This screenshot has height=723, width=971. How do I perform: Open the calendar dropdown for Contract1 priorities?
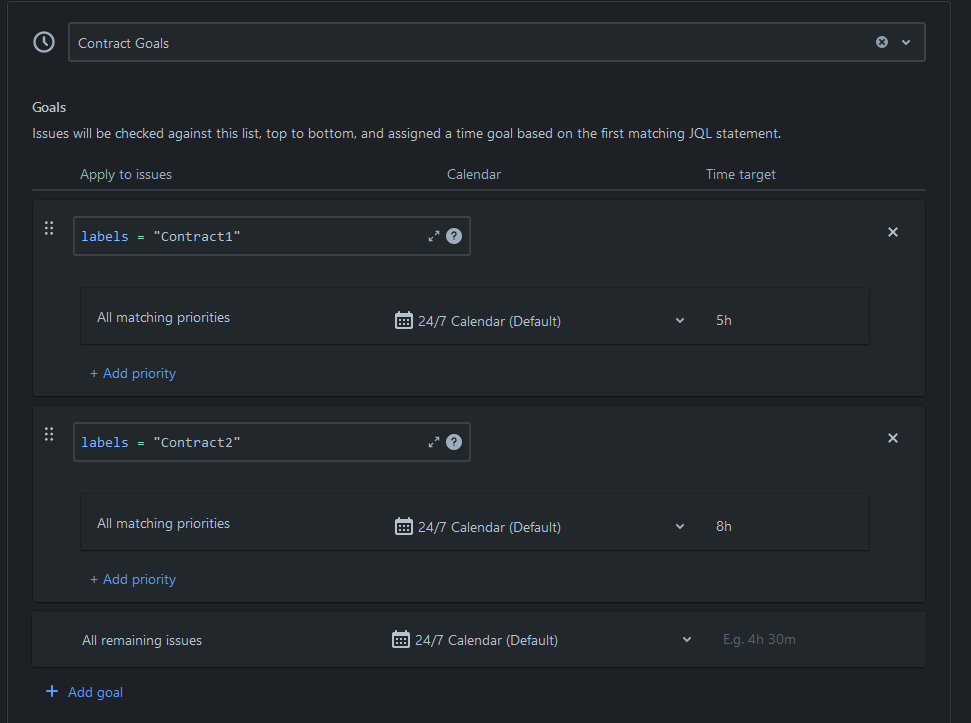(x=680, y=320)
